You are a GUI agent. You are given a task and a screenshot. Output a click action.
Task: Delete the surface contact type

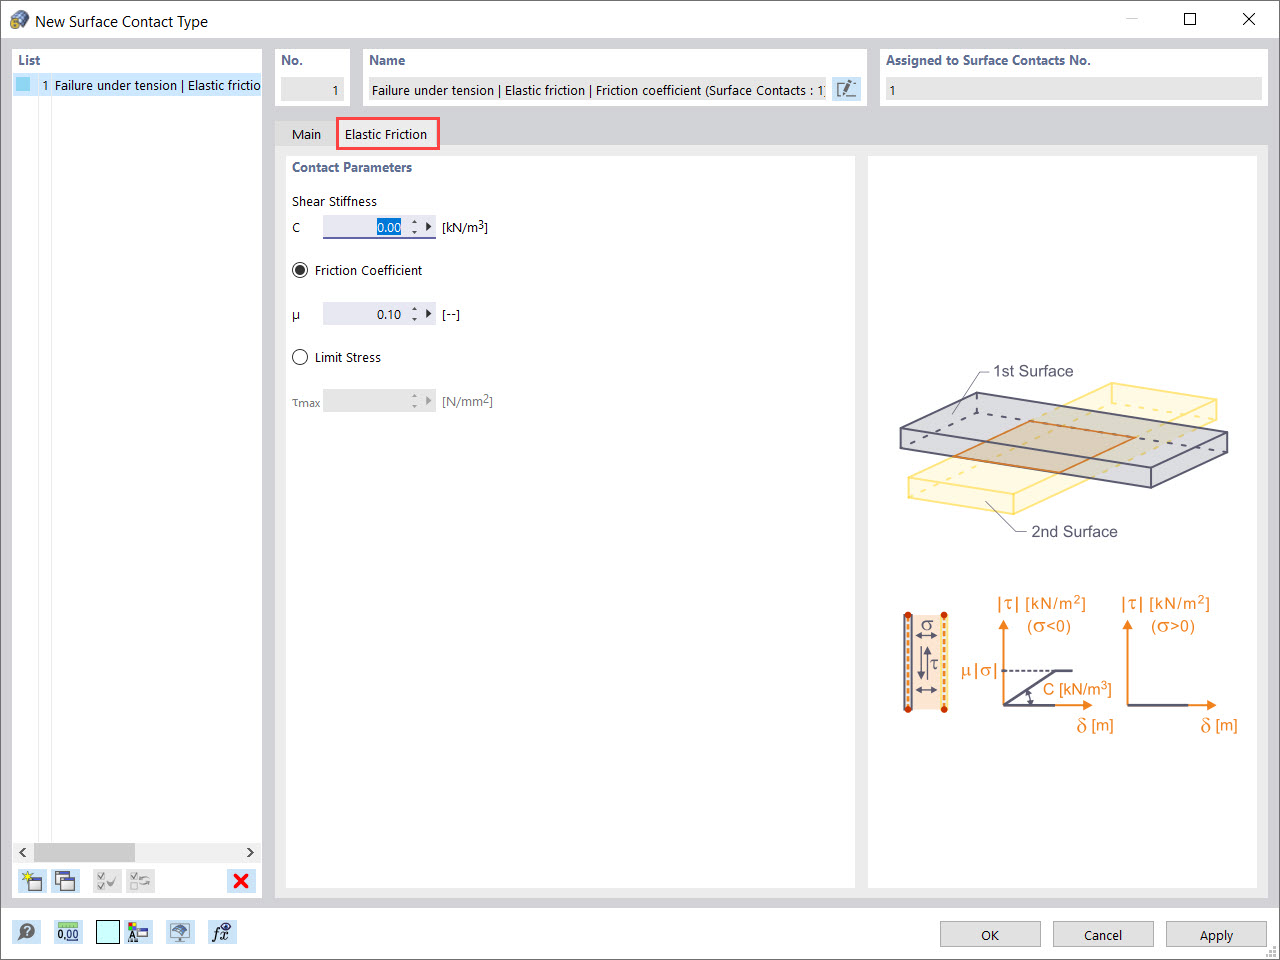(241, 881)
